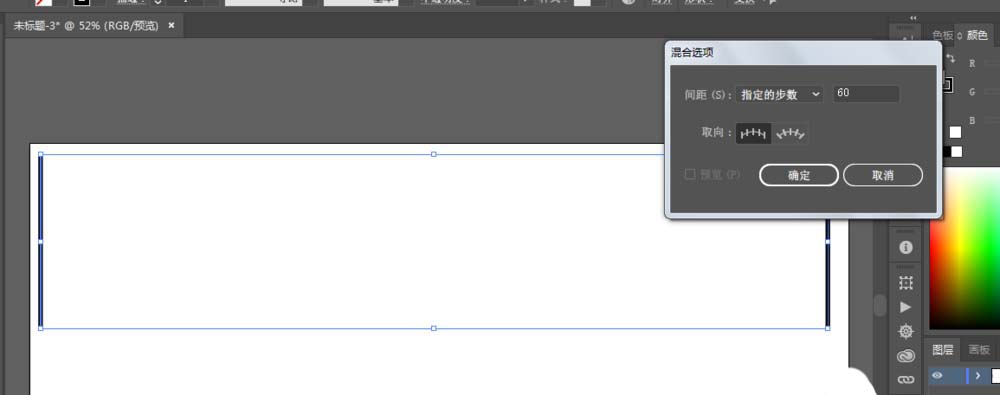Open the Symbols gear-shaped panel icon
The width and height of the screenshot is (1000, 395).
pyautogui.click(x=906, y=331)
